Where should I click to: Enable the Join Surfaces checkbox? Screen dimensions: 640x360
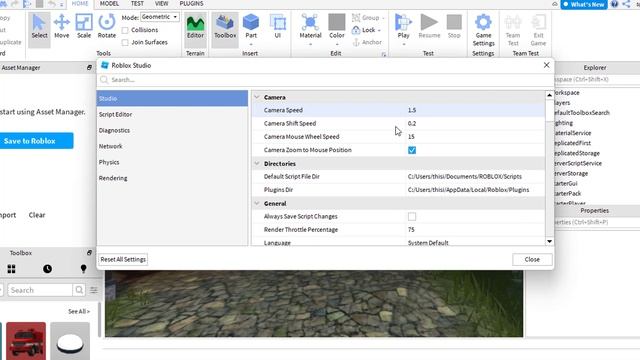125,42
